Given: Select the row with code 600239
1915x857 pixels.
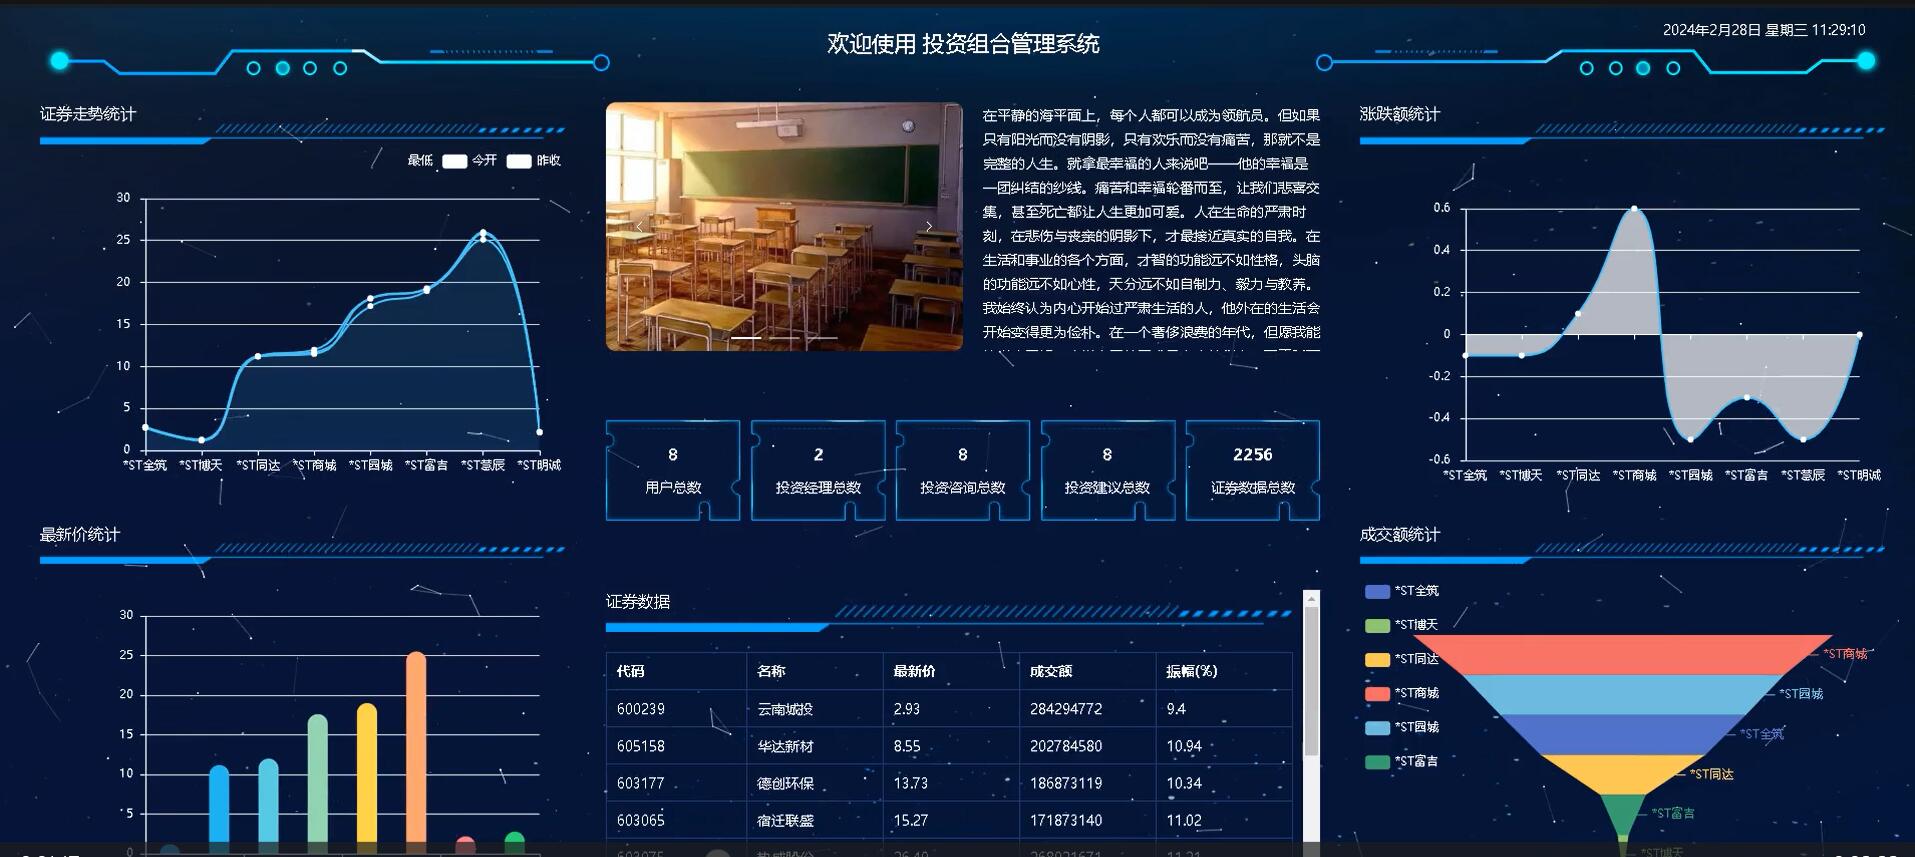Looking at the screenshot, I should pos(949,709).
